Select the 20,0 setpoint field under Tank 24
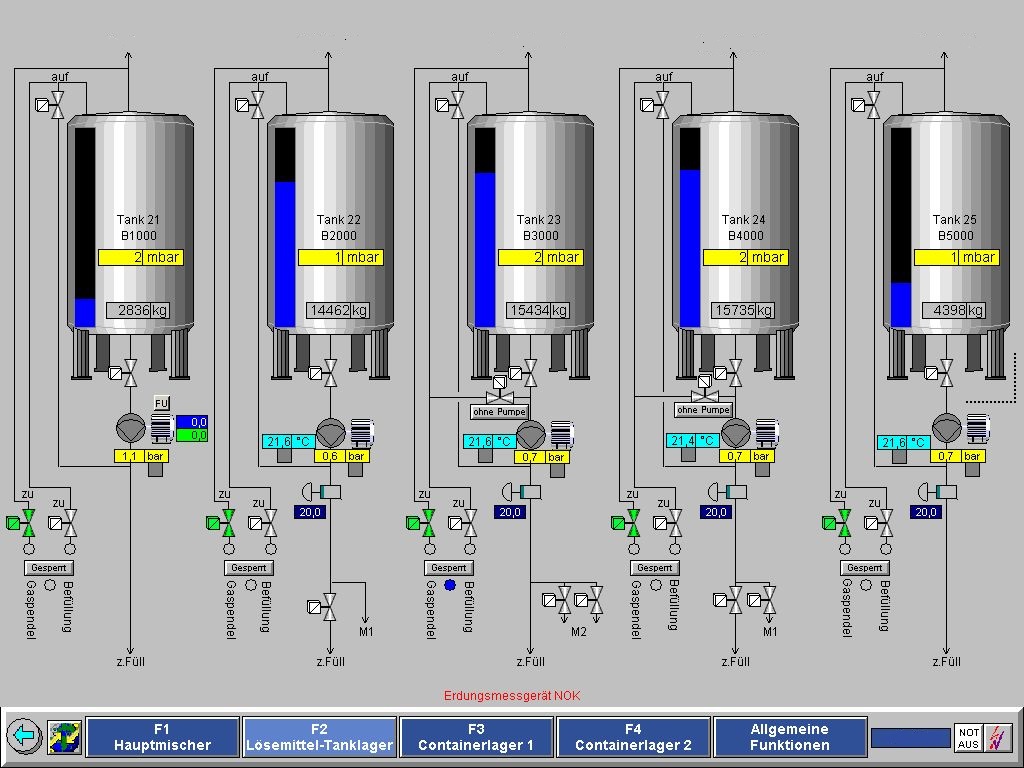Viewport: 1024px width, 768px height. tap(716, 512)
